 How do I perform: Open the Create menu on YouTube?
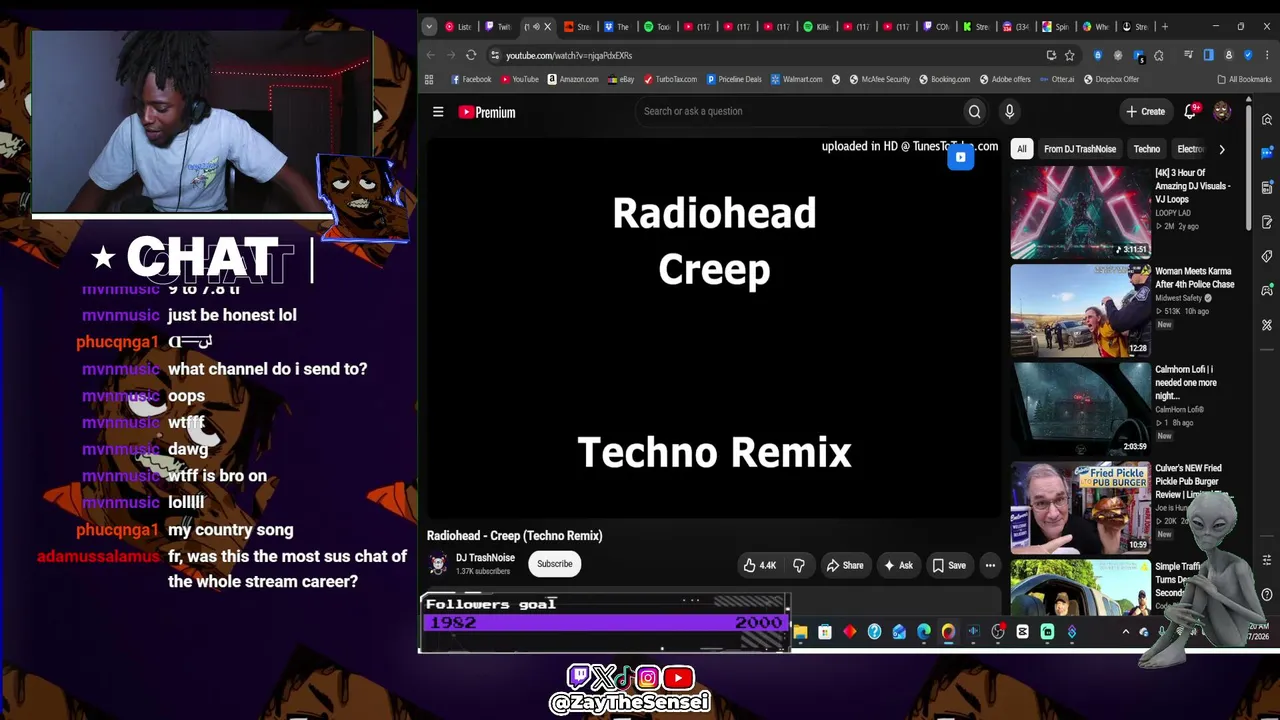[1146, 112]
